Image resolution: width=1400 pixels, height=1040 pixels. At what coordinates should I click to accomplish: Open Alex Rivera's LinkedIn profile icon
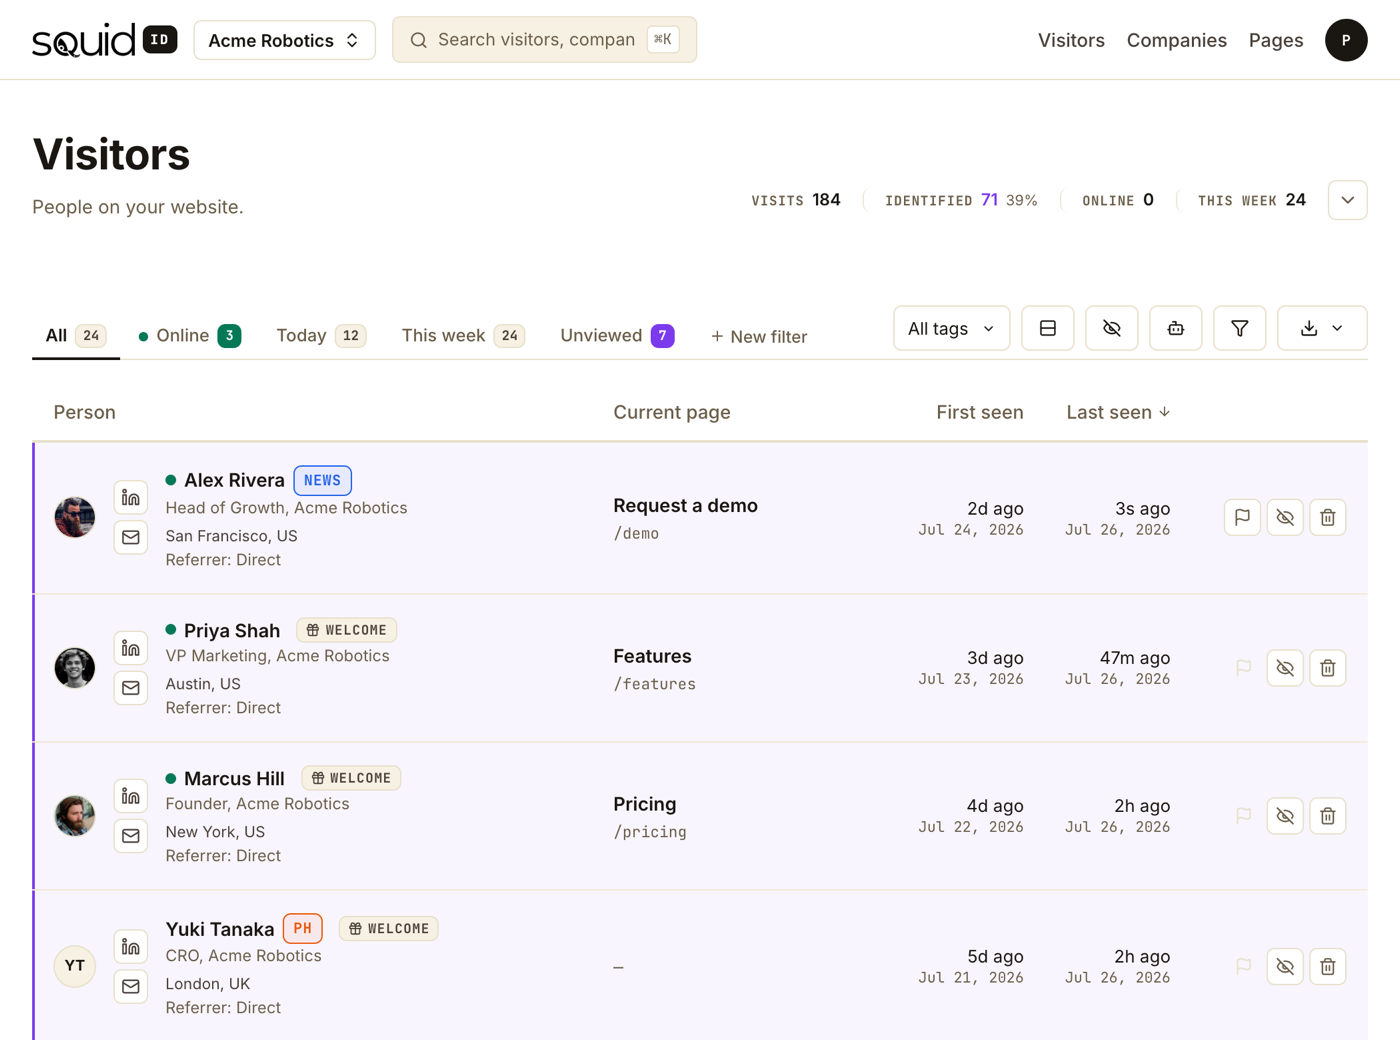point(131,497)
